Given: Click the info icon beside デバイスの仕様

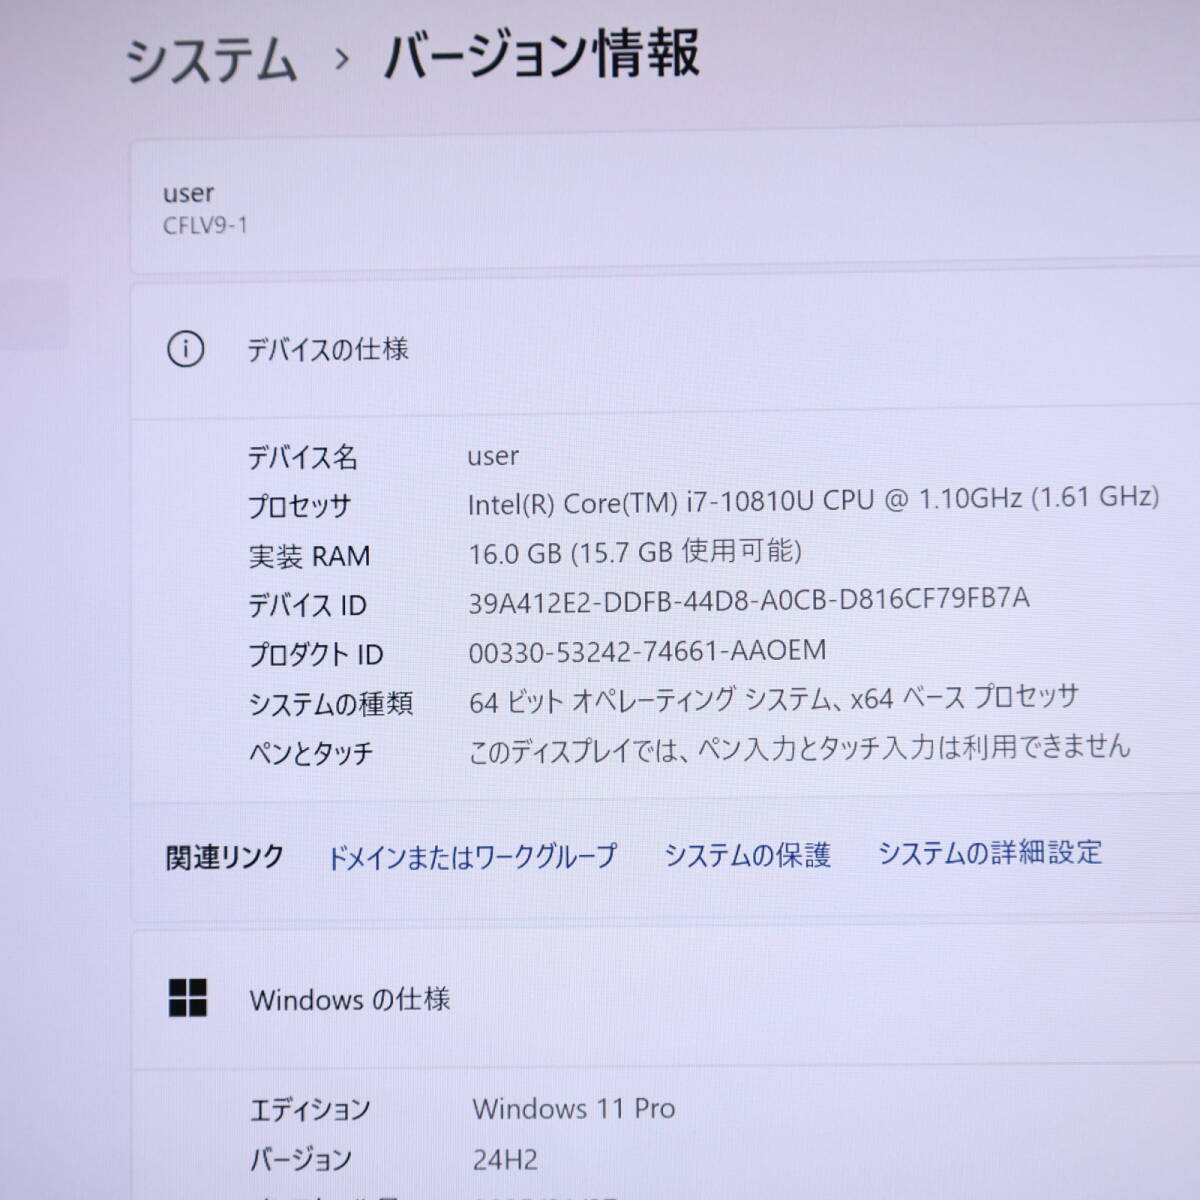Looking at the screenshot, I should point(186,349).
